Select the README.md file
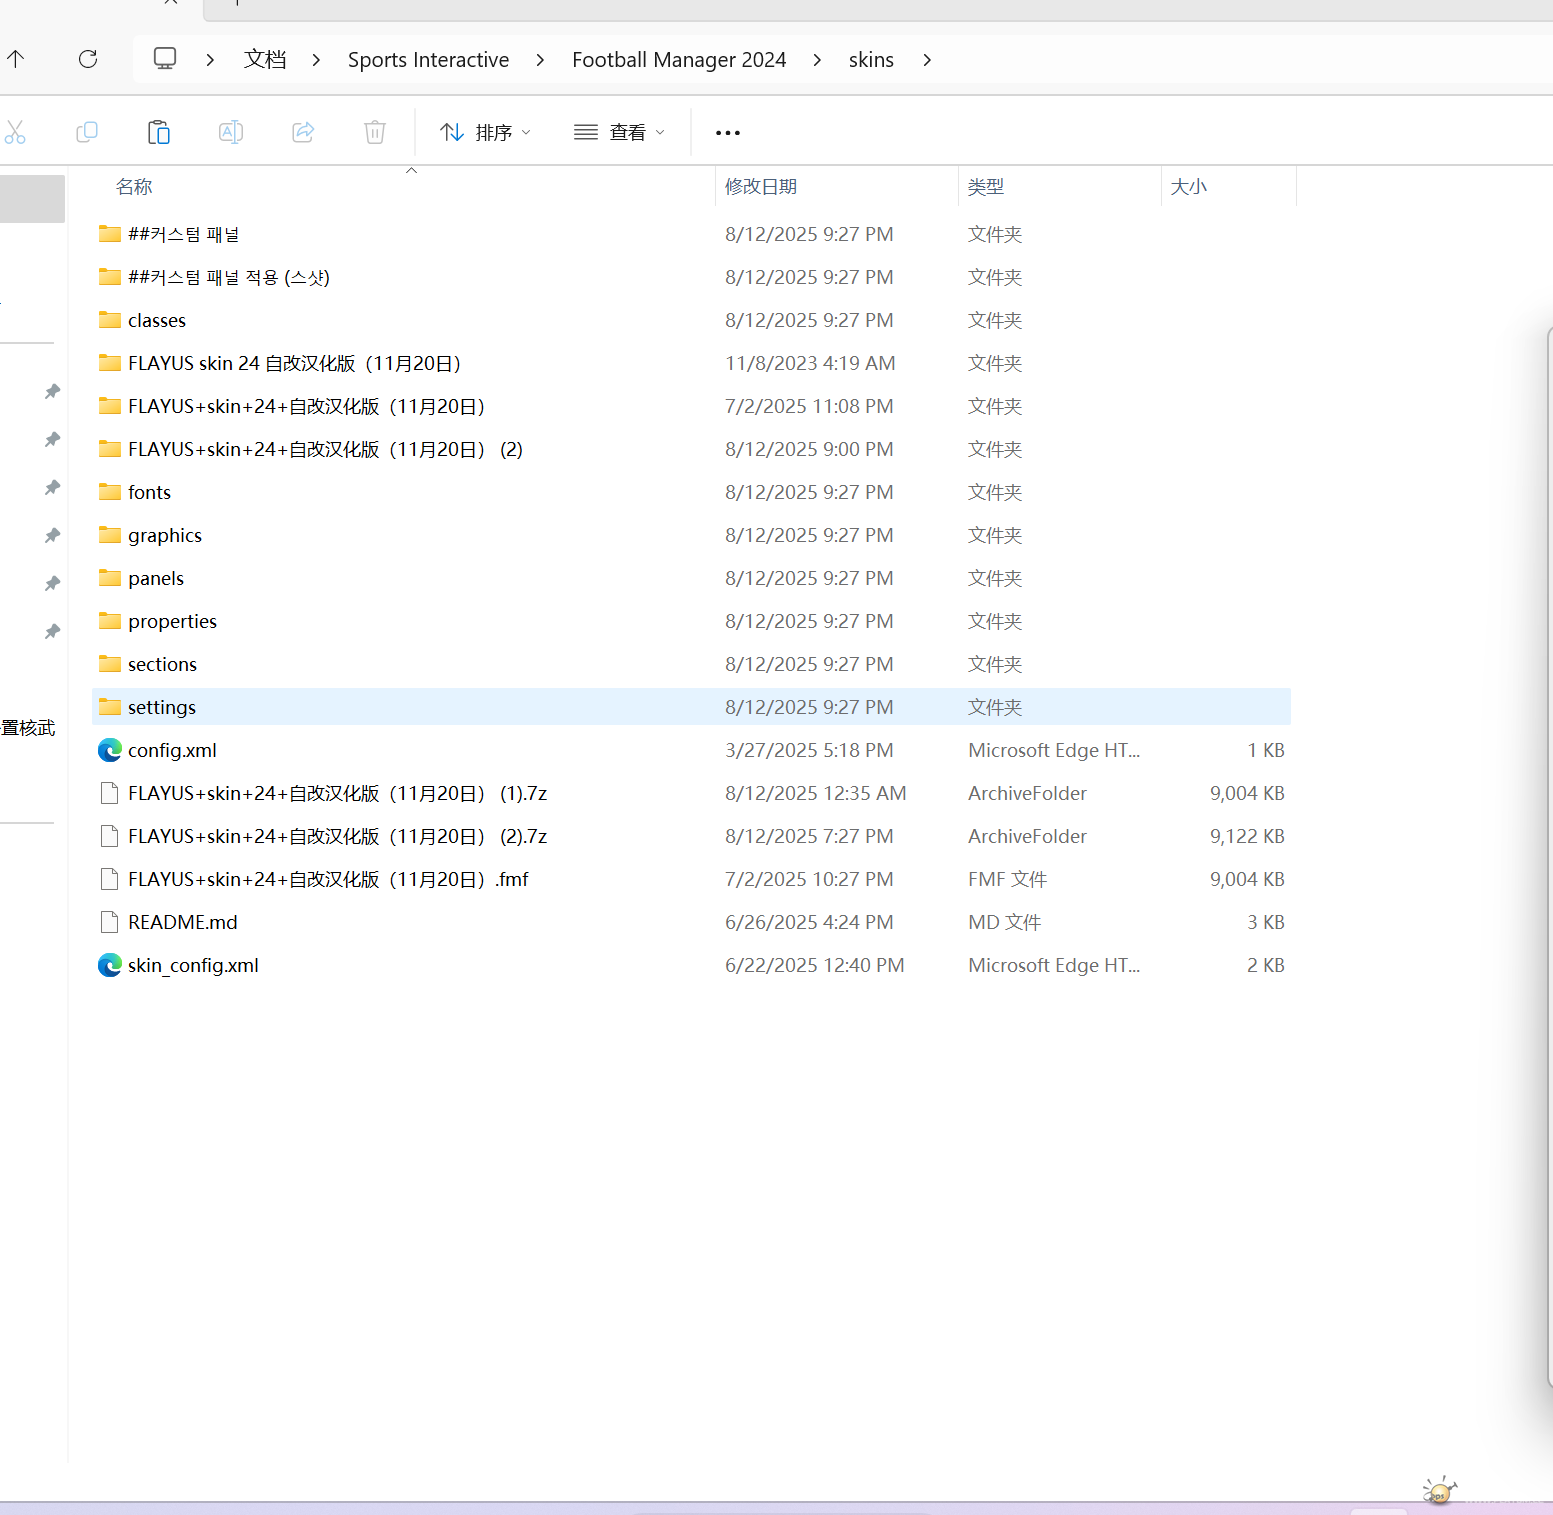The height and width of the screenshot is (1515, 1553). 182,921
